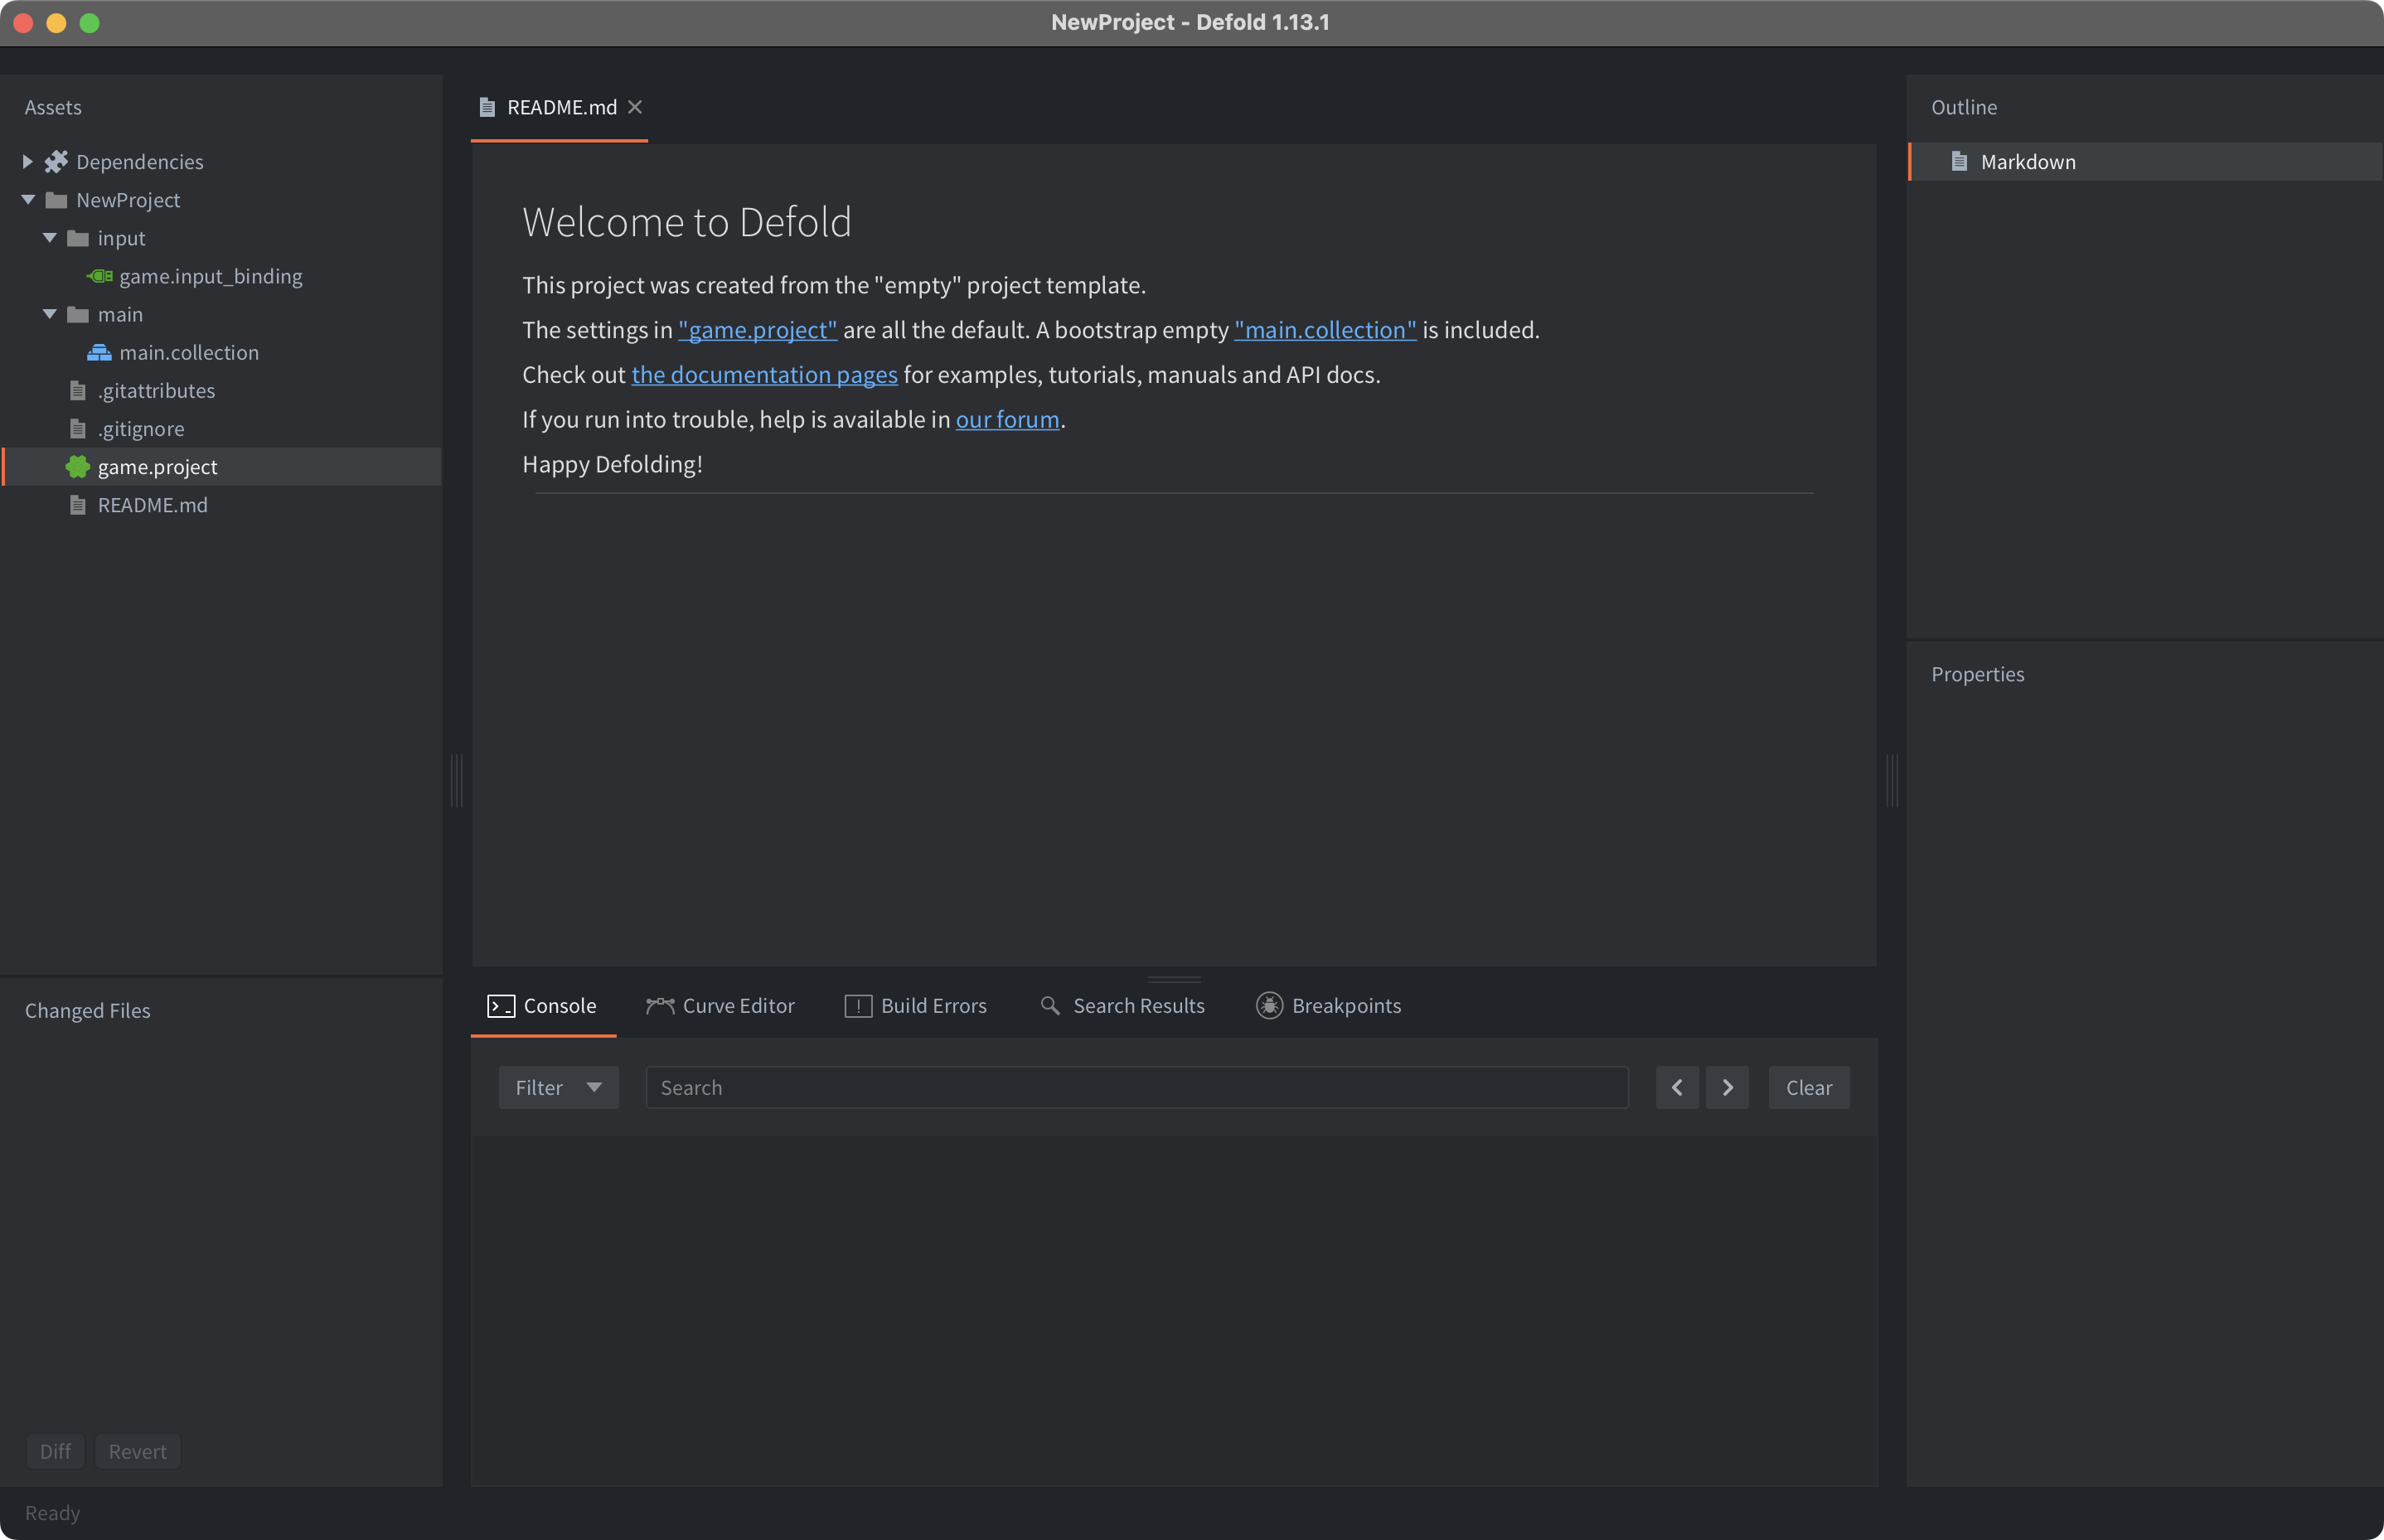Click the left panel resize handle
Viewport: 2384px width, 1540px height.
pos(456,780)
